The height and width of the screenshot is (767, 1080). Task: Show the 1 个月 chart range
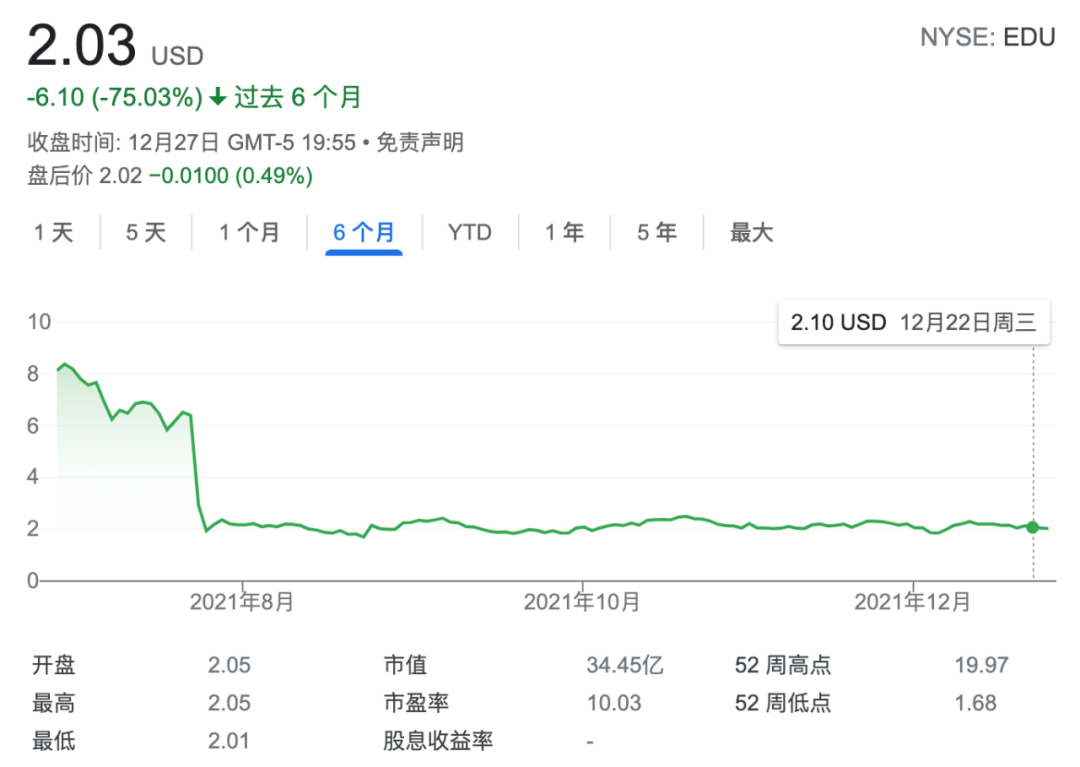pyautogui.click(x=250, y=233)
